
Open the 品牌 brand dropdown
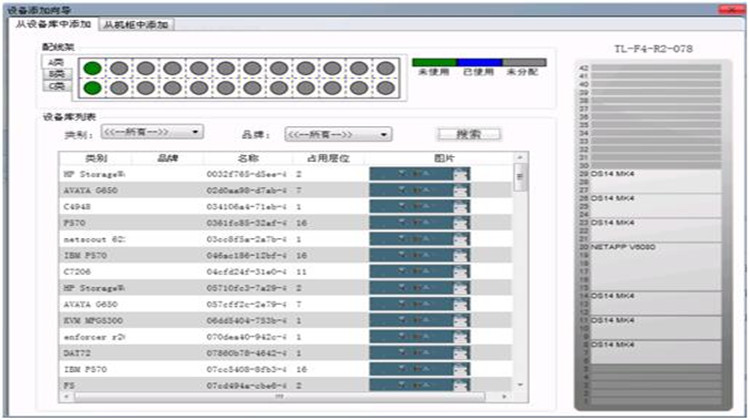coord(337,133)
